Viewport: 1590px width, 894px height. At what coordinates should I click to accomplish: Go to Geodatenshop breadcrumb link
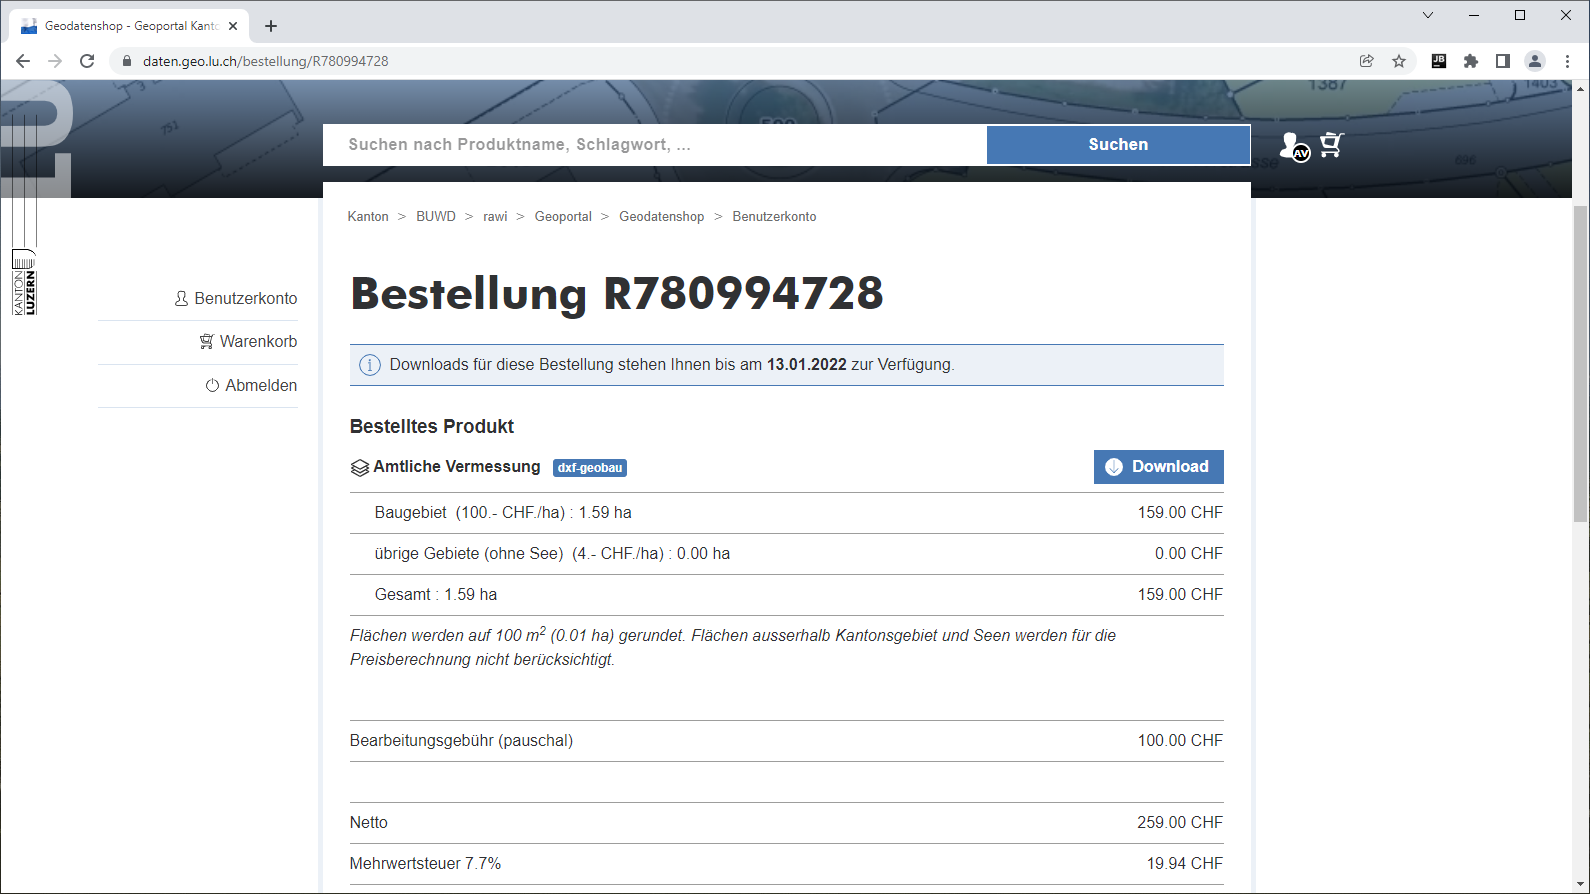(661, 216)
